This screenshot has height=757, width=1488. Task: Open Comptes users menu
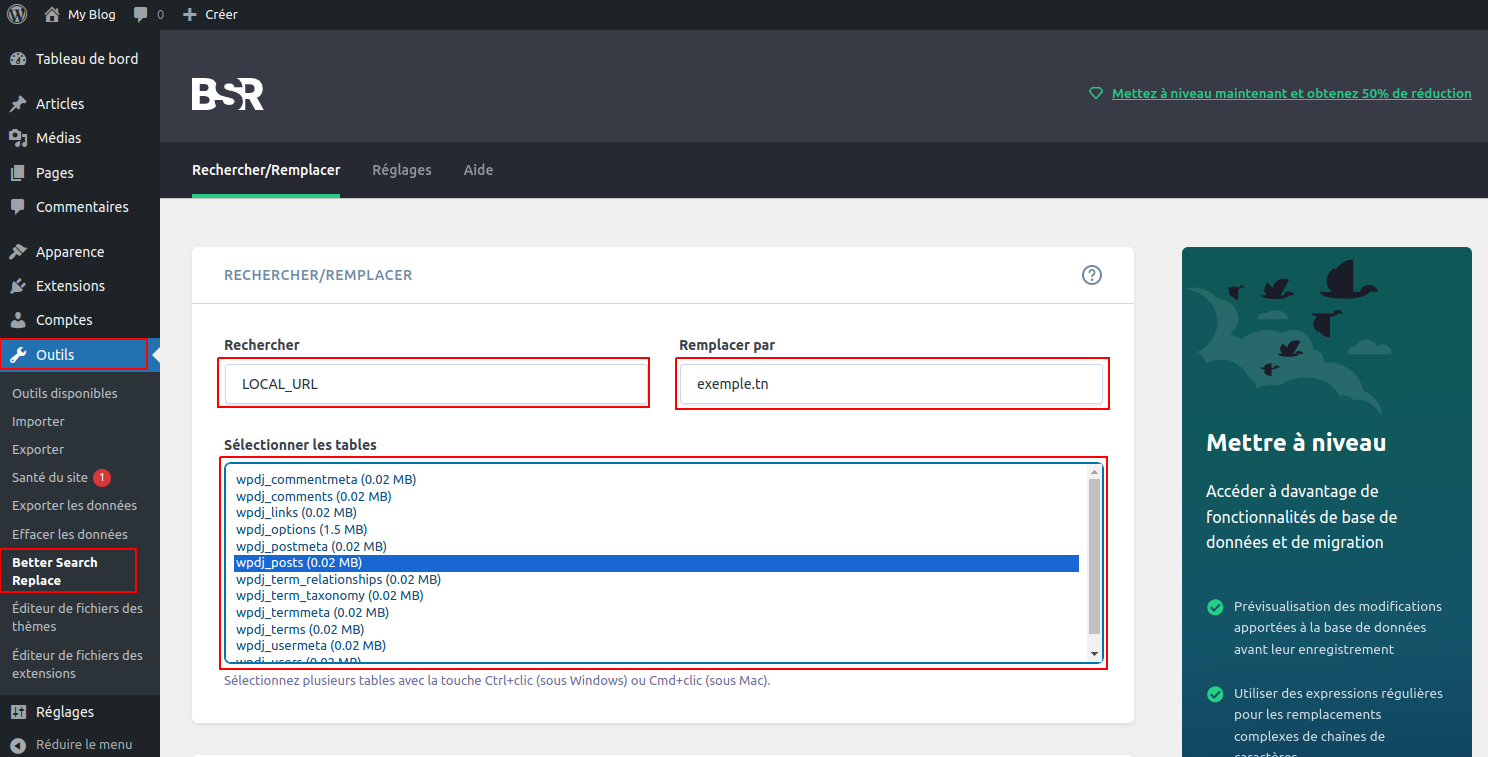(64, 320)
